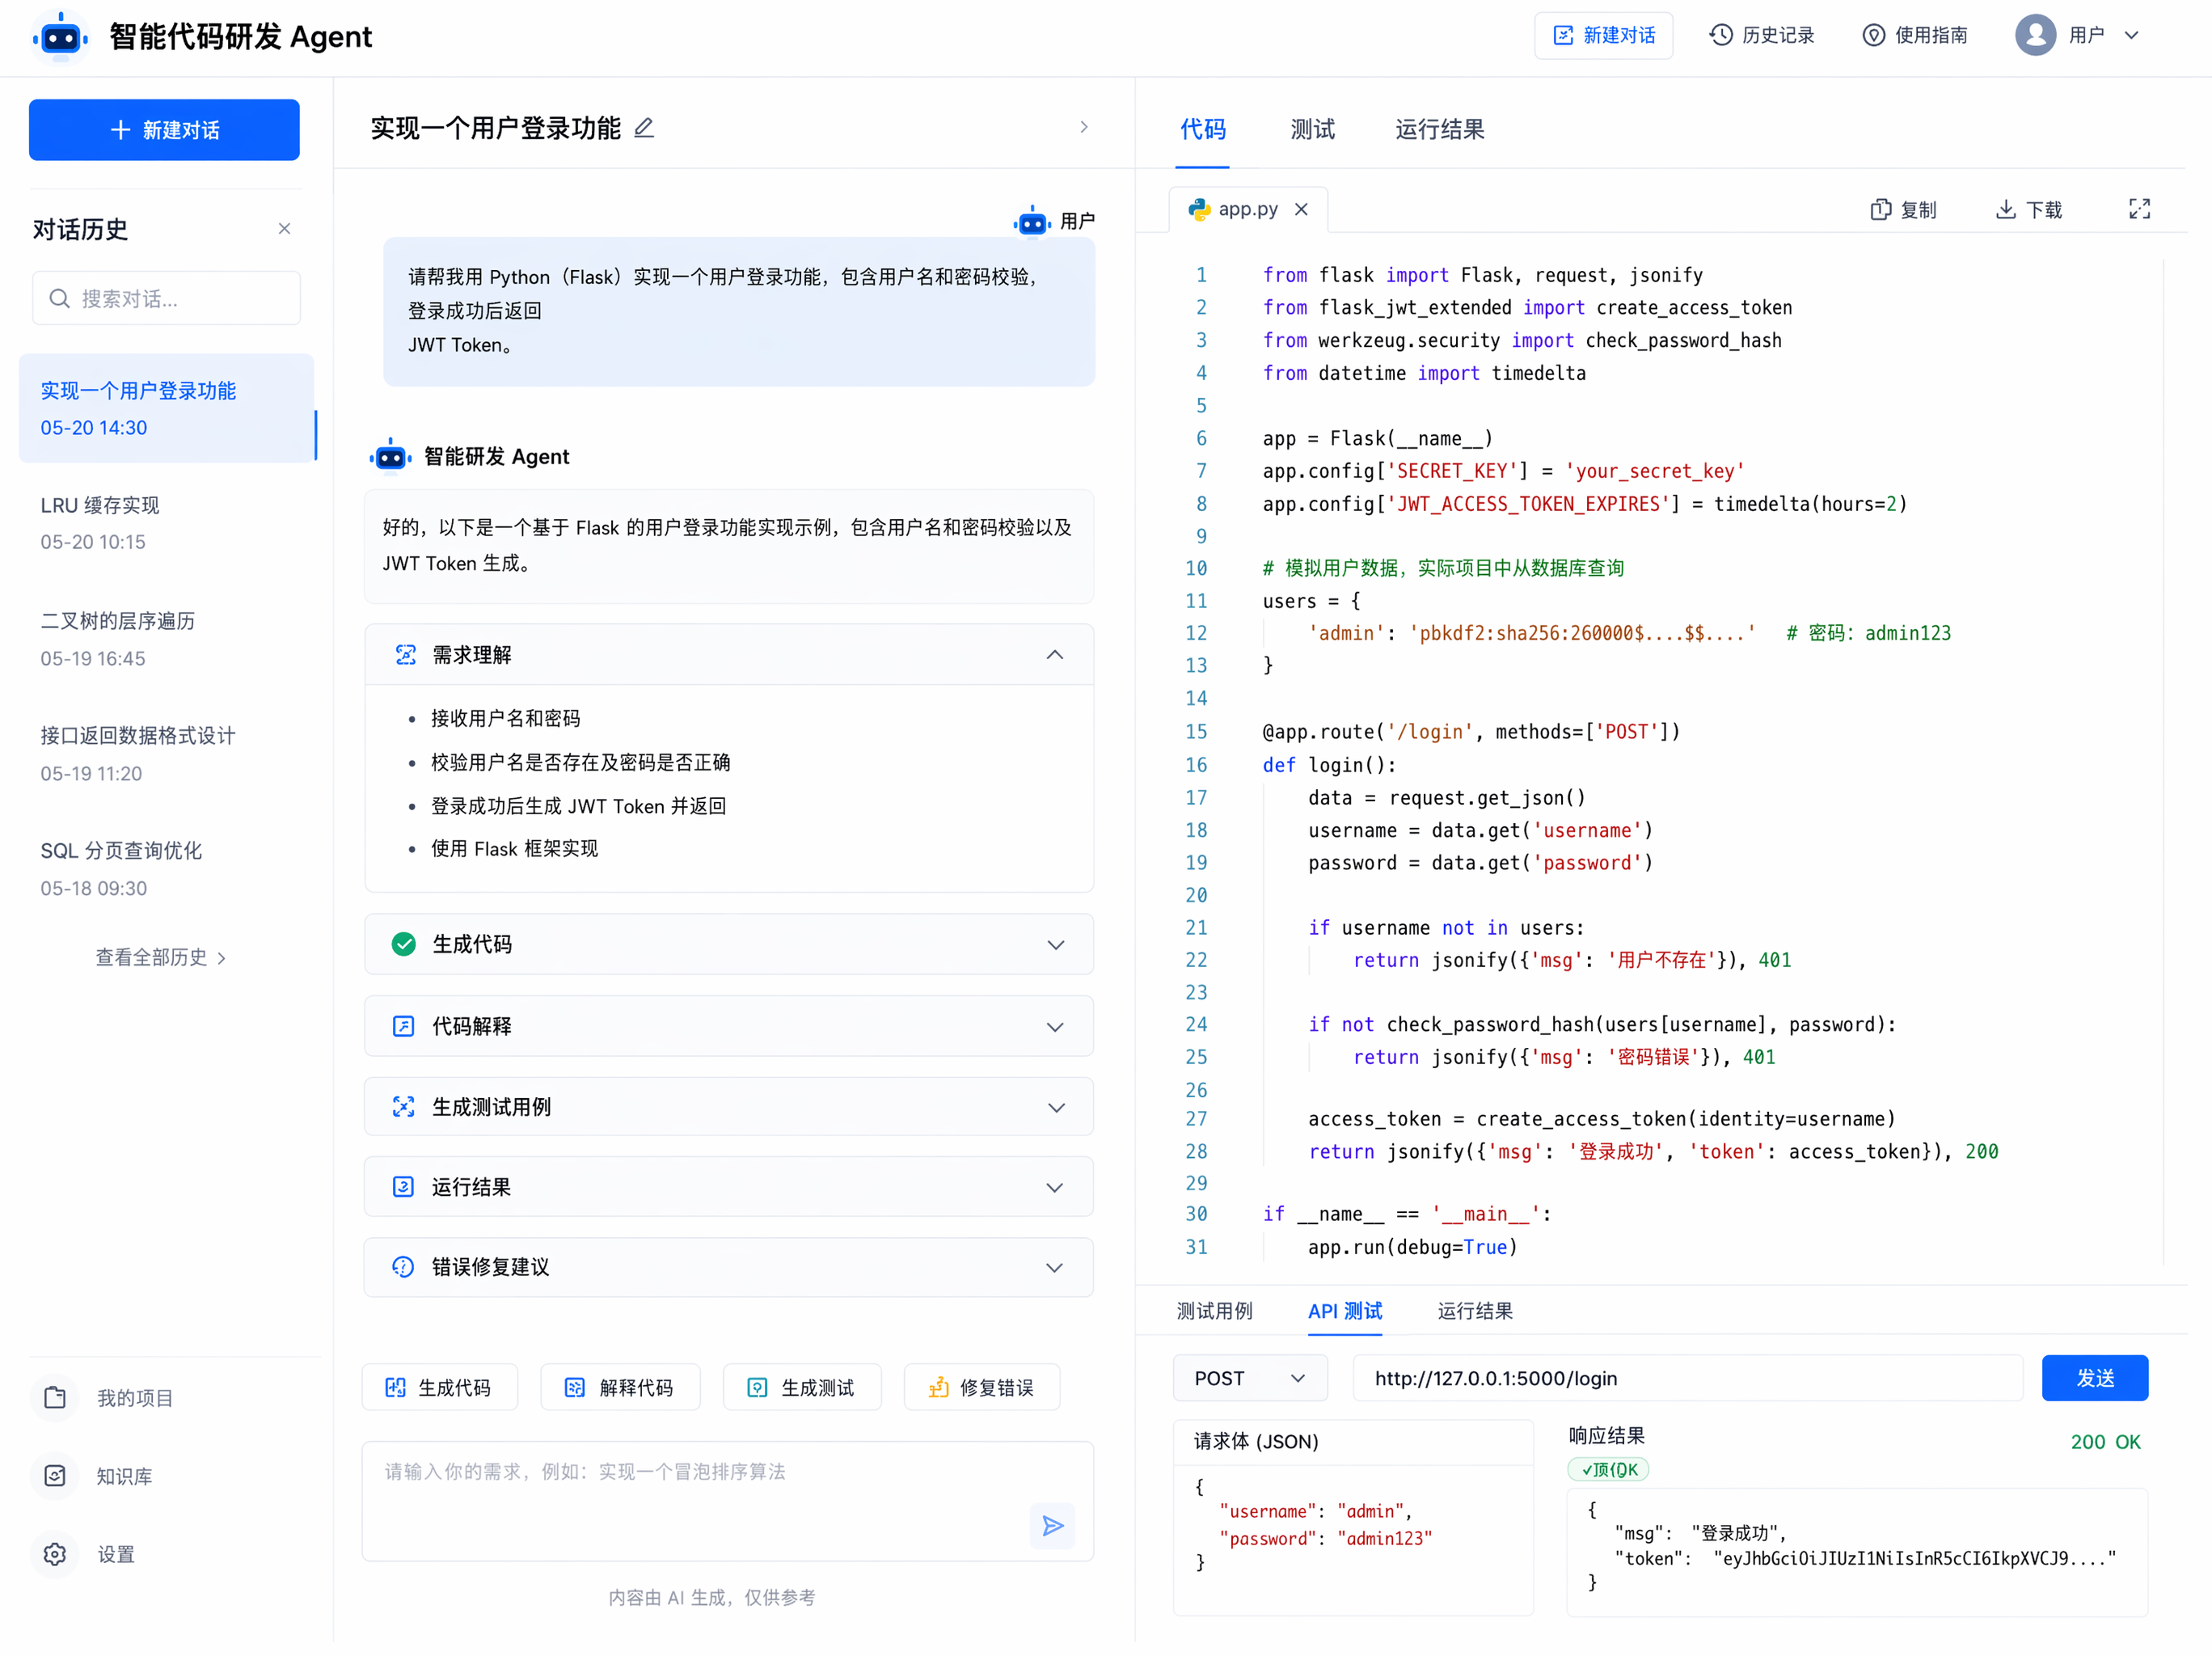Click the user avatar icon

click(2035, 35)
